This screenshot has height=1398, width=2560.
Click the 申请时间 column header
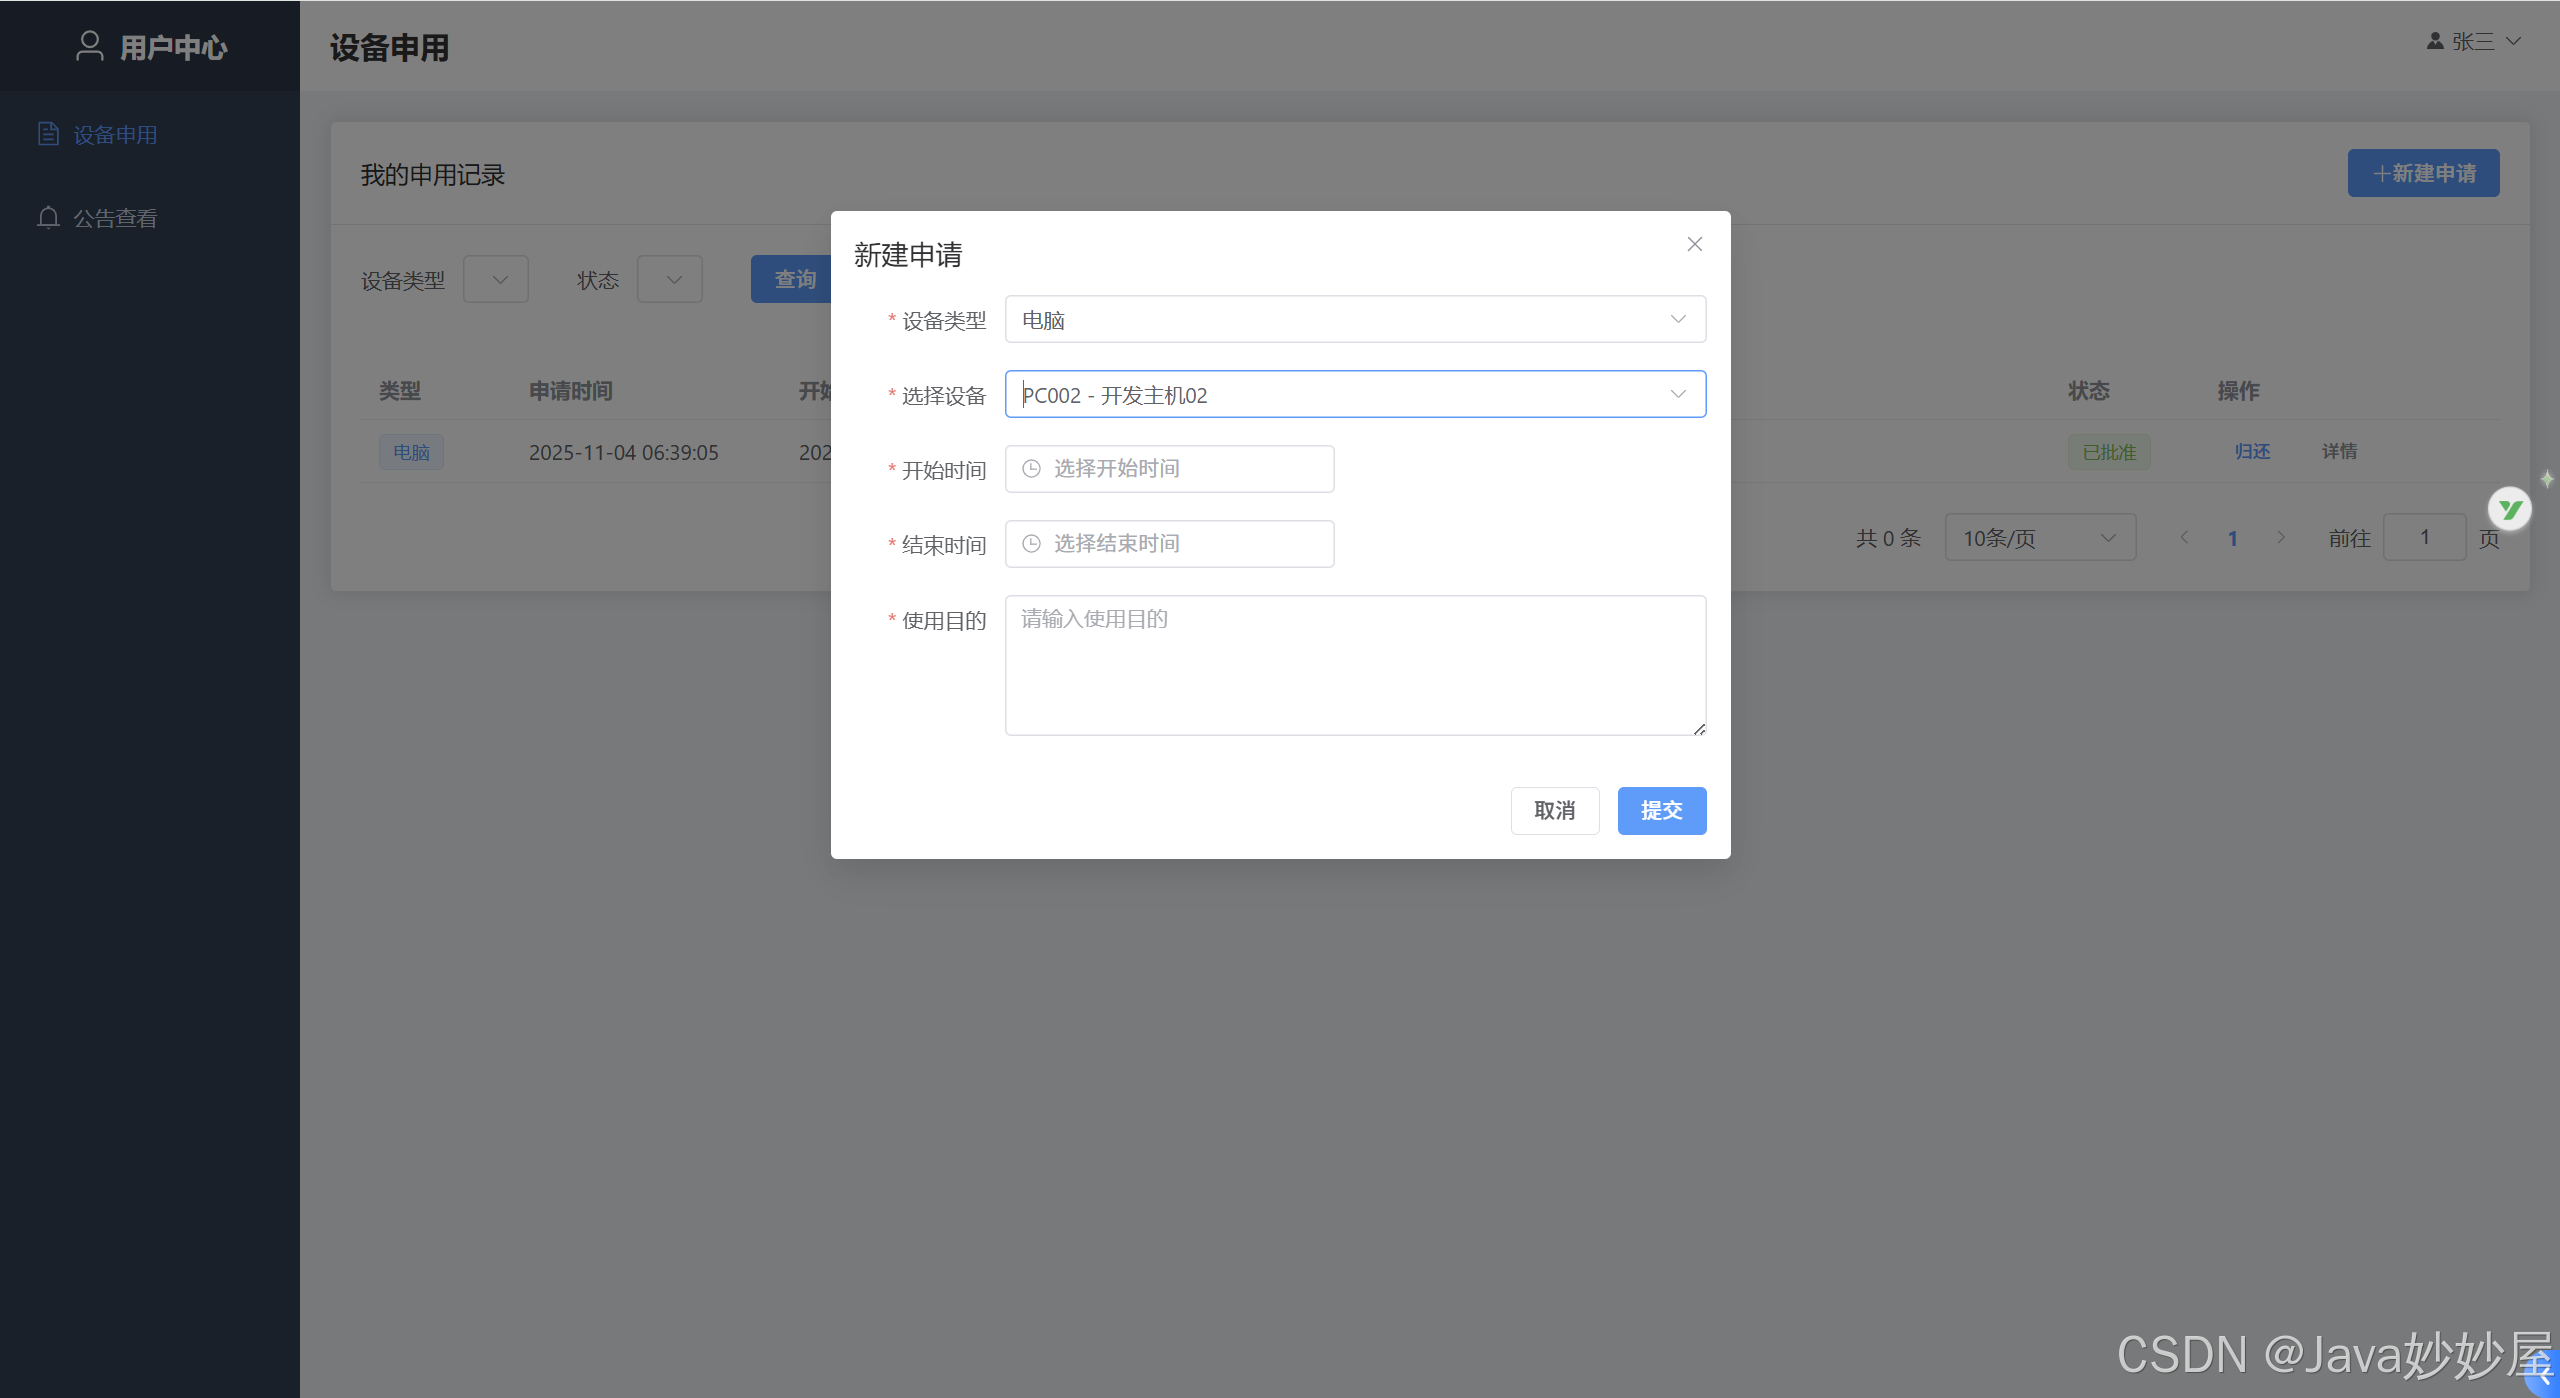click(570, 391)
